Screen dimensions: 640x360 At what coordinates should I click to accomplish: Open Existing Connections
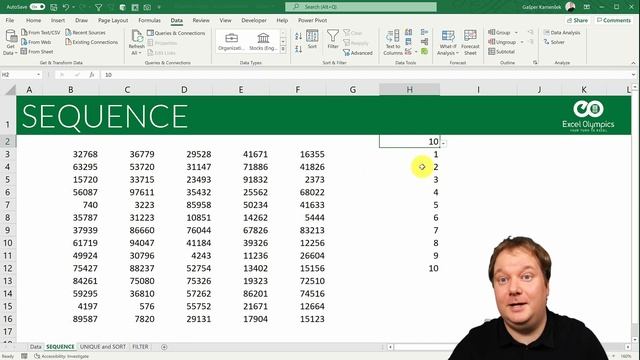click(x=91, y=42)
